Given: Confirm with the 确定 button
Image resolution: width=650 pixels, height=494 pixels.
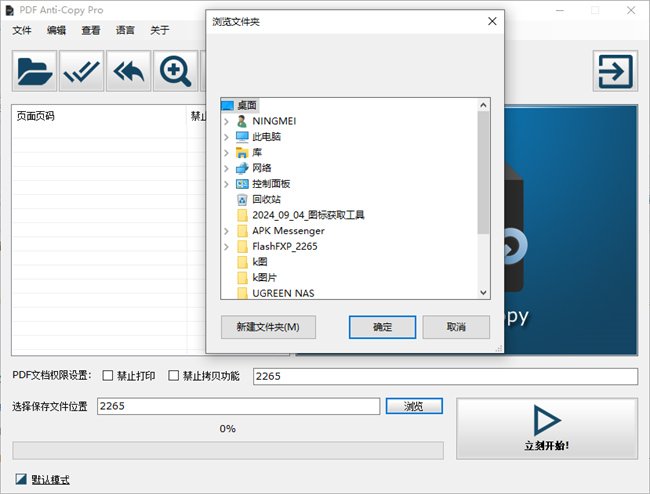Looking at the screenshot, I should point(382,327).
